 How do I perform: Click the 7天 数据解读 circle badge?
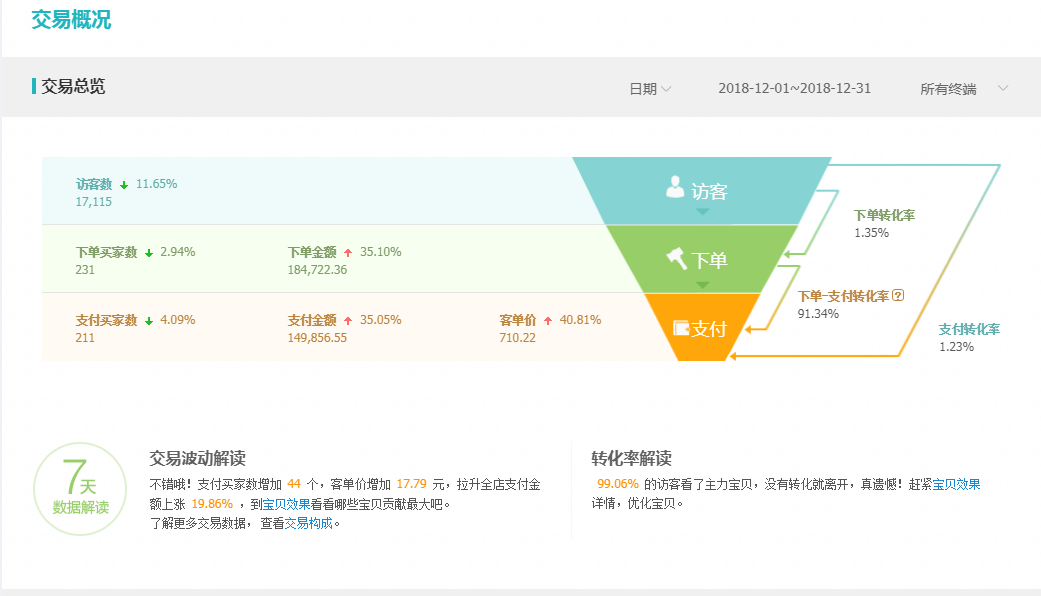click(x=80, y=489)
